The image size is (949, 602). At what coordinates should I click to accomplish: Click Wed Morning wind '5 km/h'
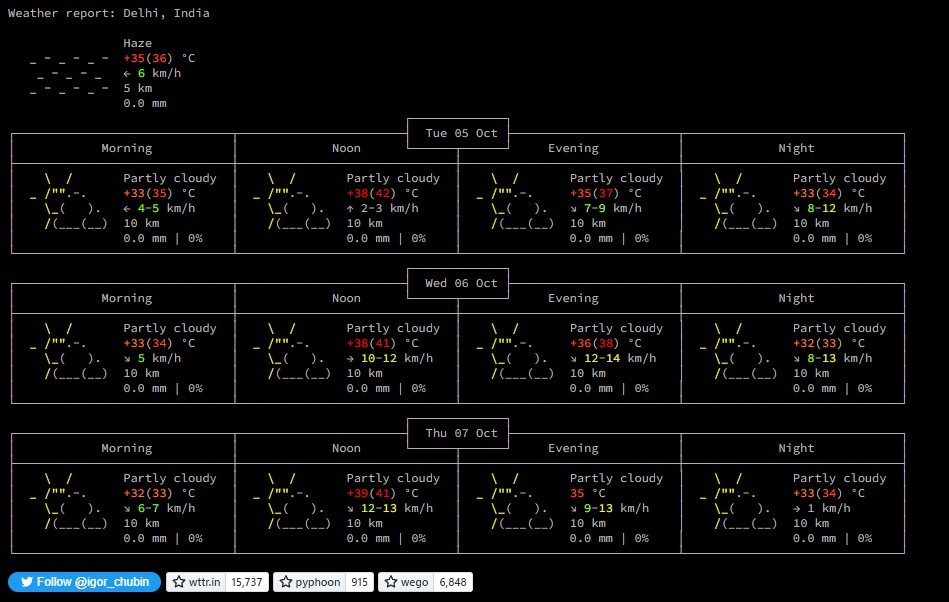[x=159, y=358]
